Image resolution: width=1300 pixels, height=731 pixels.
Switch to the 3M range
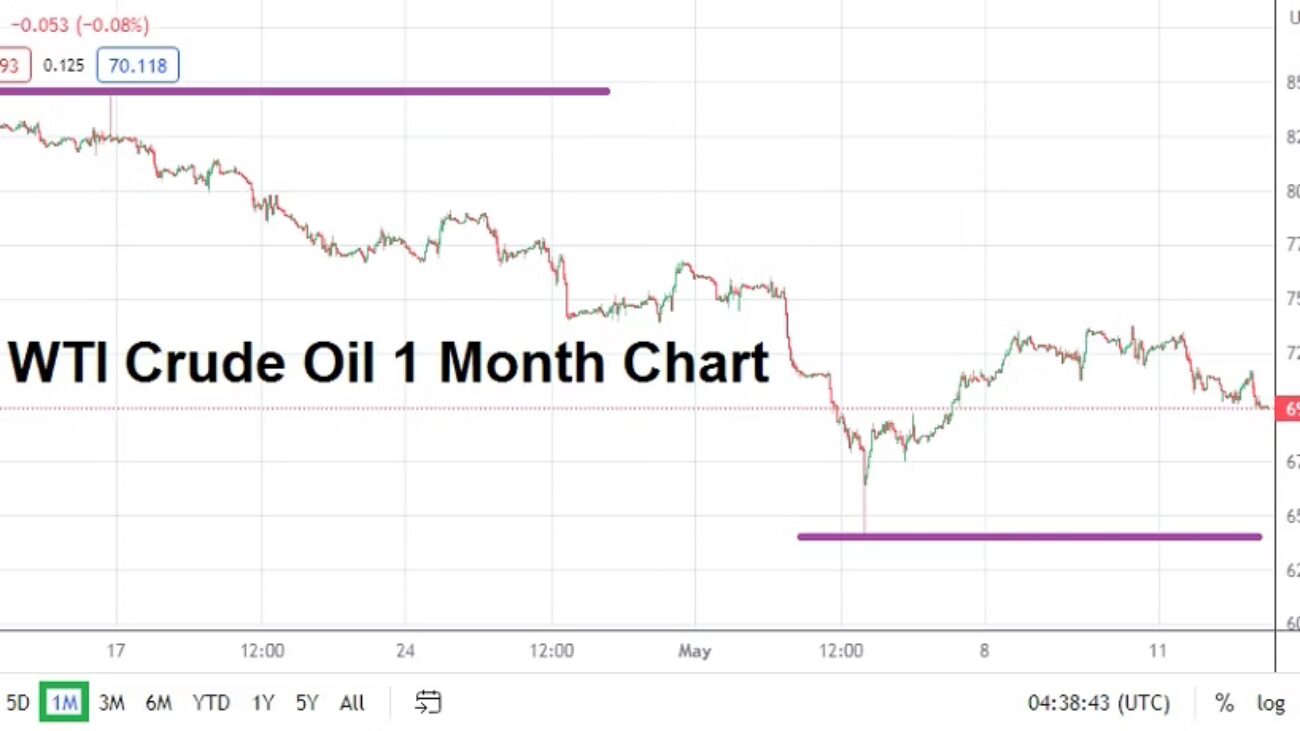pos(111,703)
